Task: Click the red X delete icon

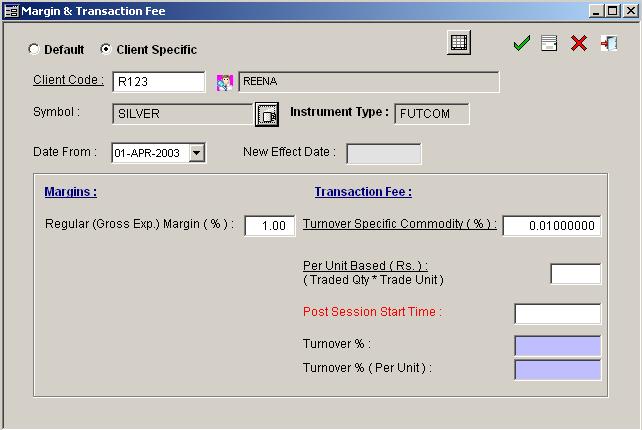Action: tap(578, 44)
